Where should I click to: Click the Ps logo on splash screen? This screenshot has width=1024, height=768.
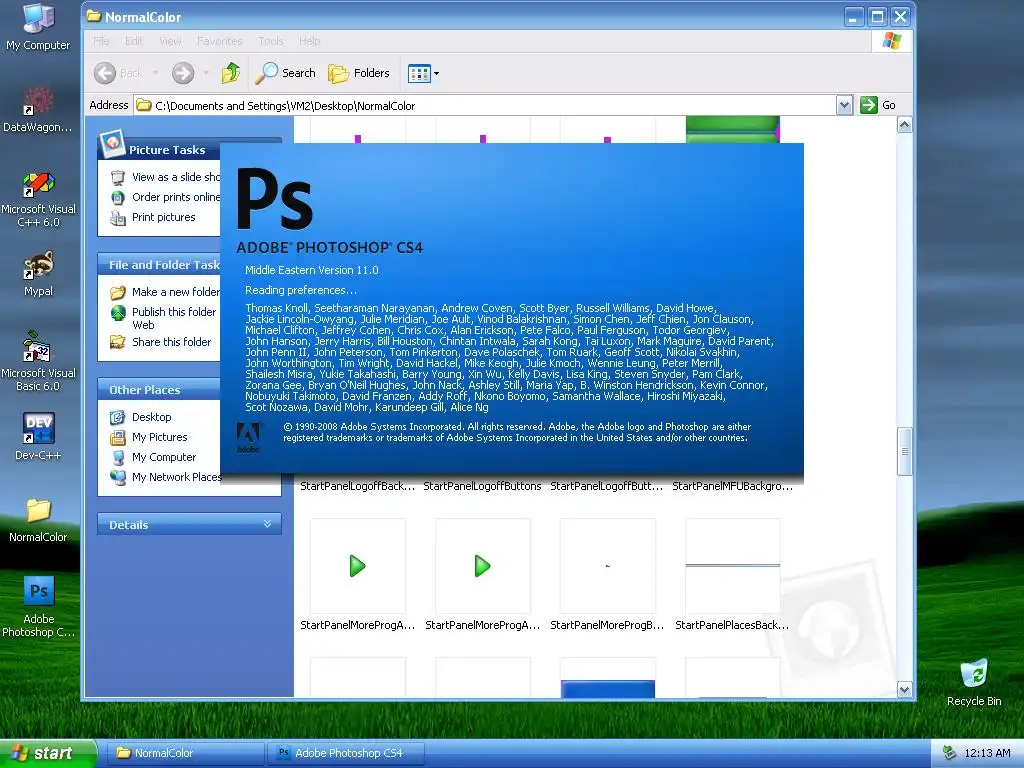coord(274,199)
